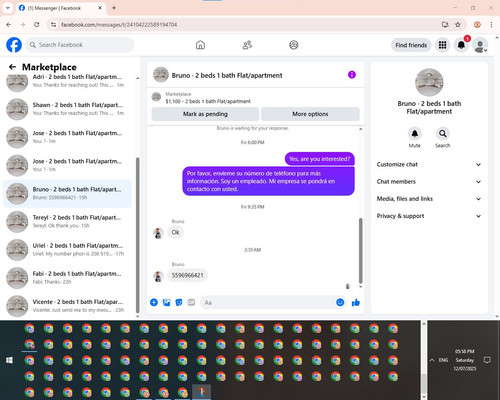Viewport: 500px width, 400px height.
Task: Open the Windows notification center icon
Action: (x=487, y=360)
